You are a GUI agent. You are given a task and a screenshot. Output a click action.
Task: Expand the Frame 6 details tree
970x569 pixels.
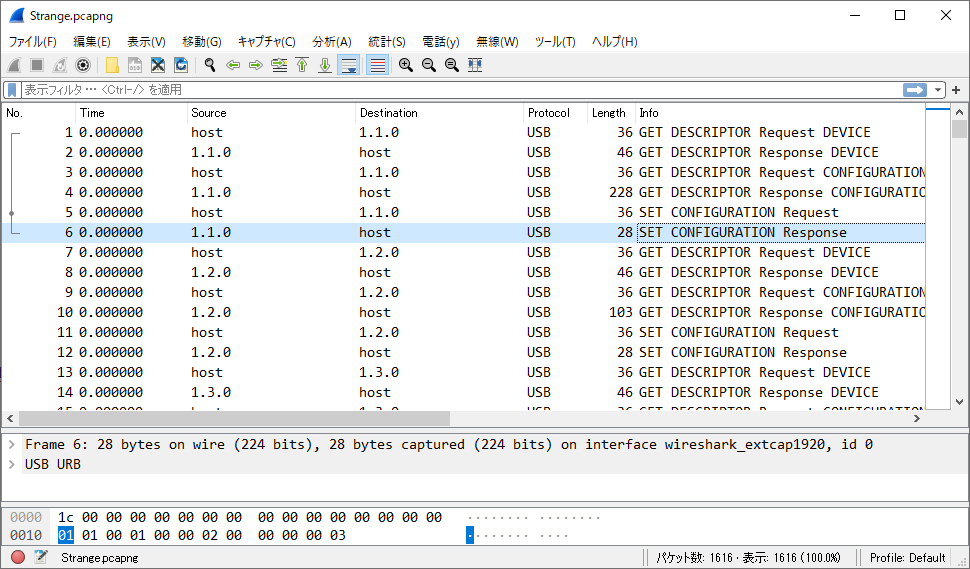coord(12,445)
